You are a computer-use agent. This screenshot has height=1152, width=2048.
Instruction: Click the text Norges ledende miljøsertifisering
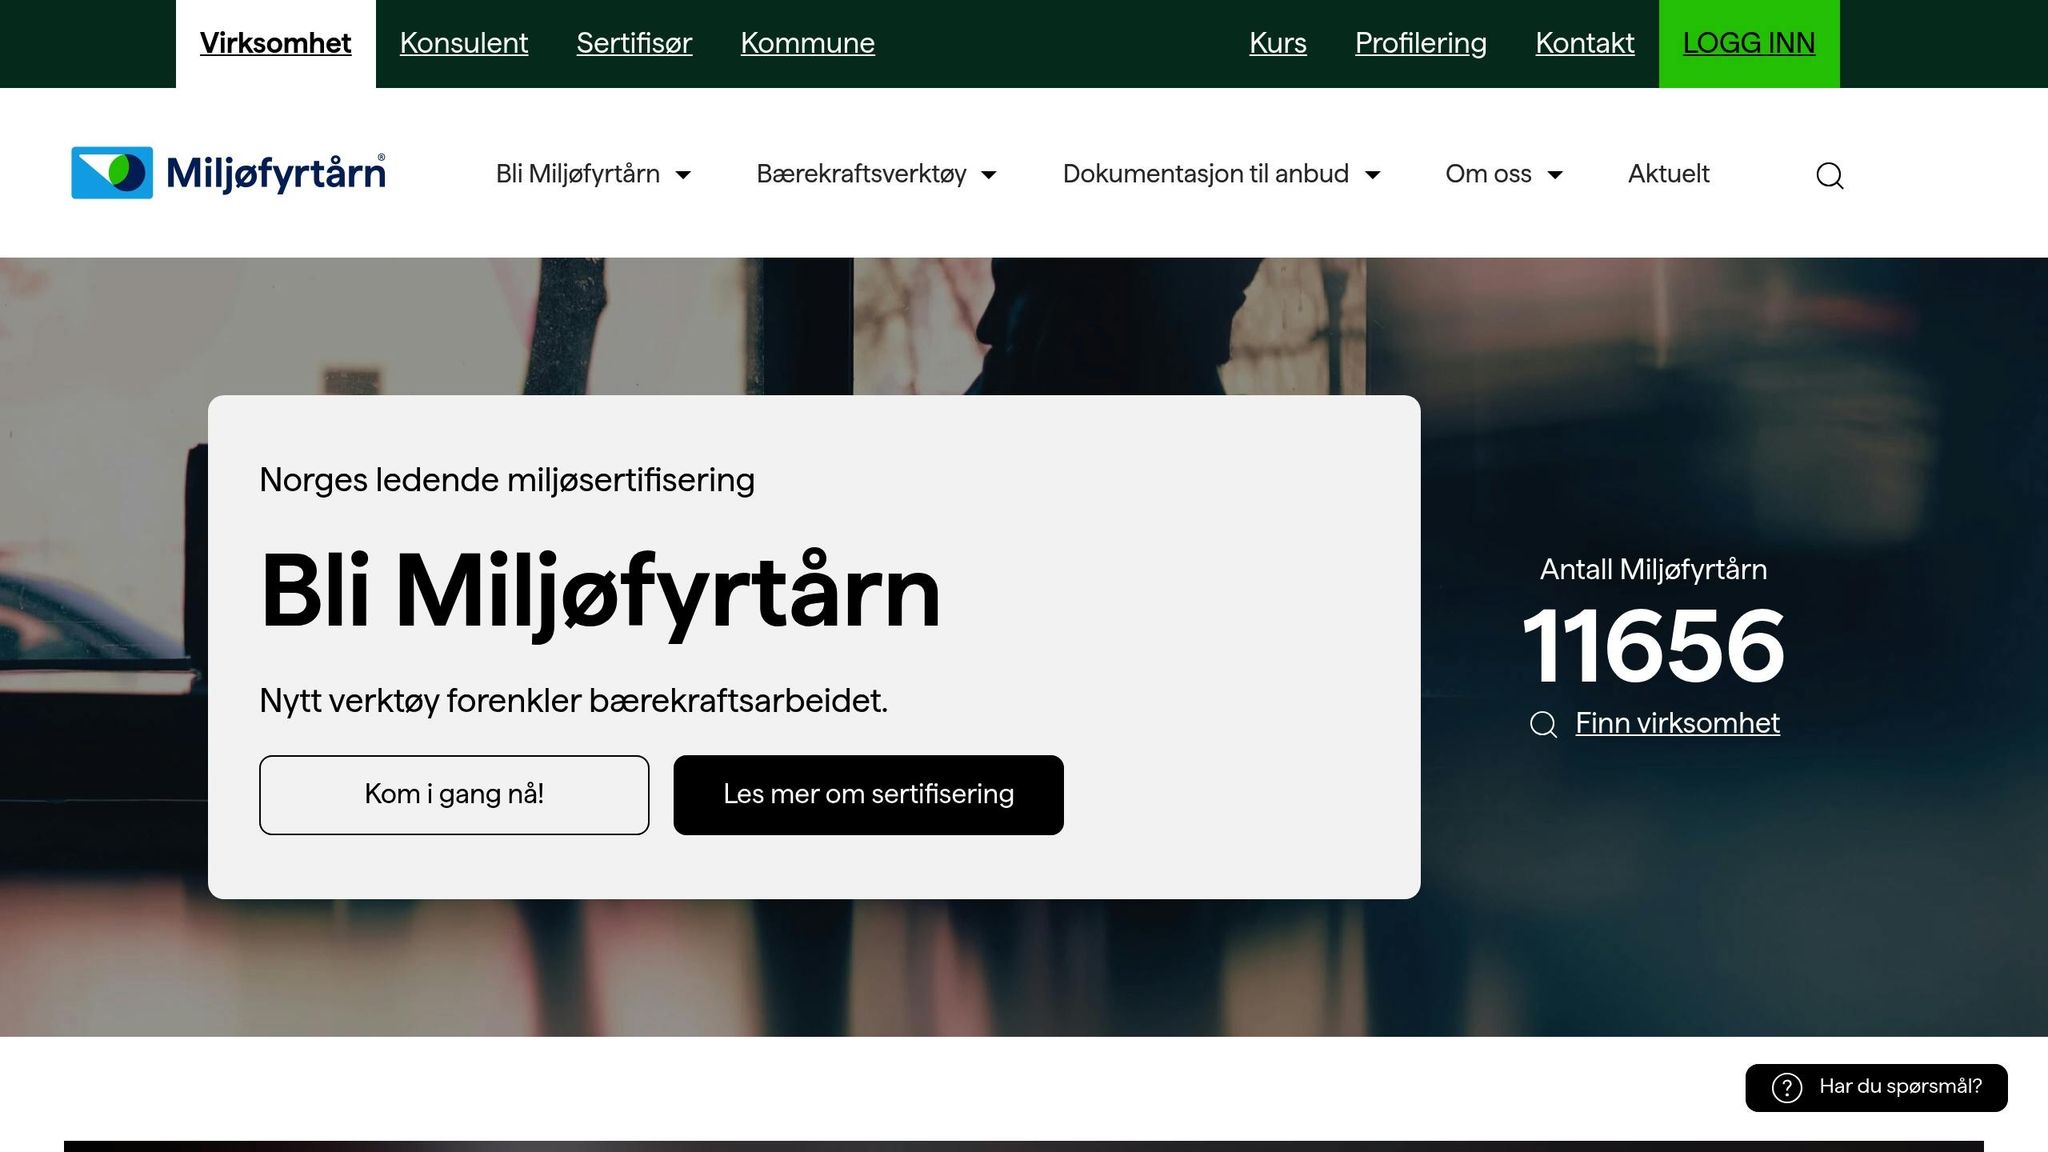pos(507,481)
